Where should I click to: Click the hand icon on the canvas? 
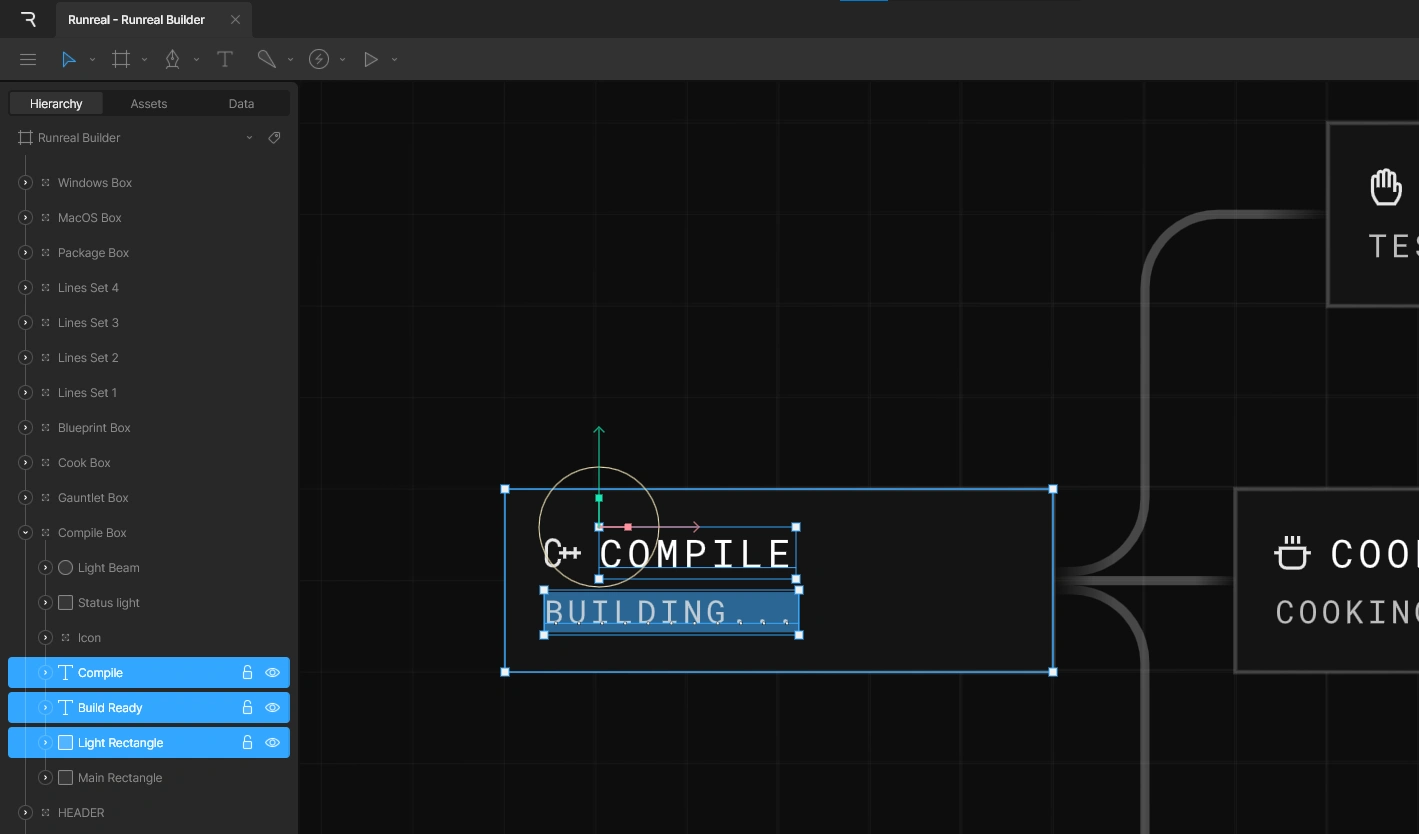coord(1386,187)
